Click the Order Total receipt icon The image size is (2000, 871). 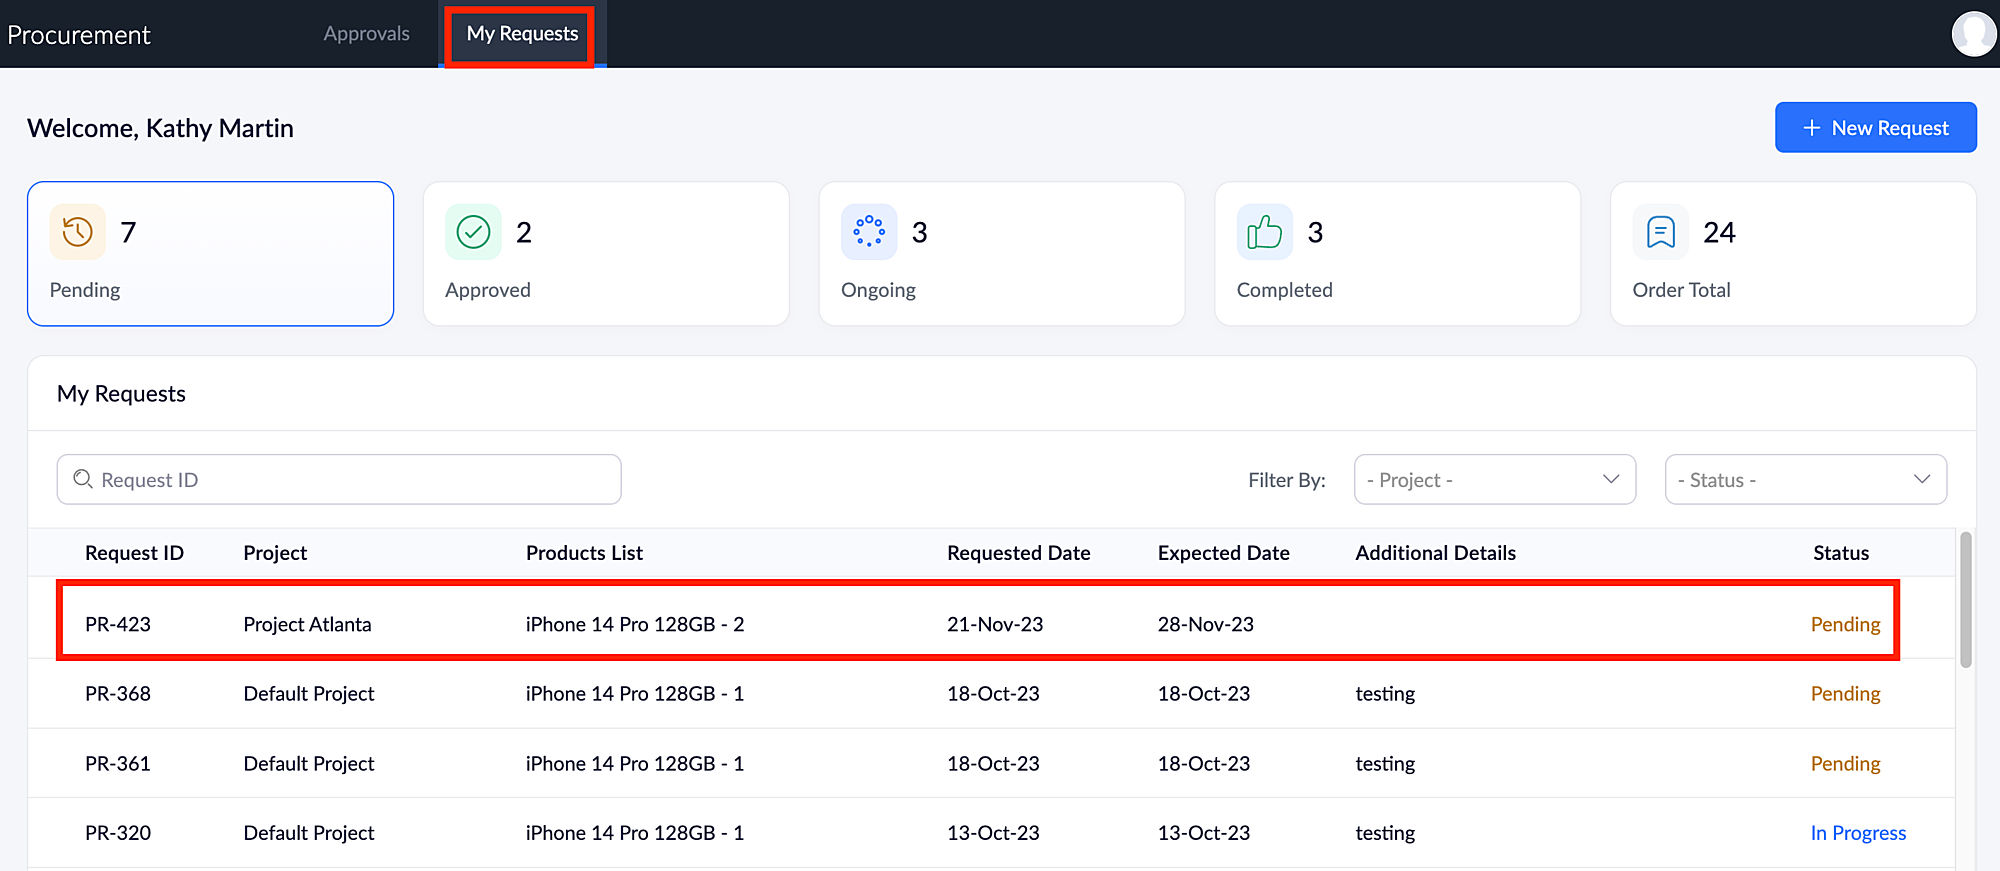point(1661,232)
